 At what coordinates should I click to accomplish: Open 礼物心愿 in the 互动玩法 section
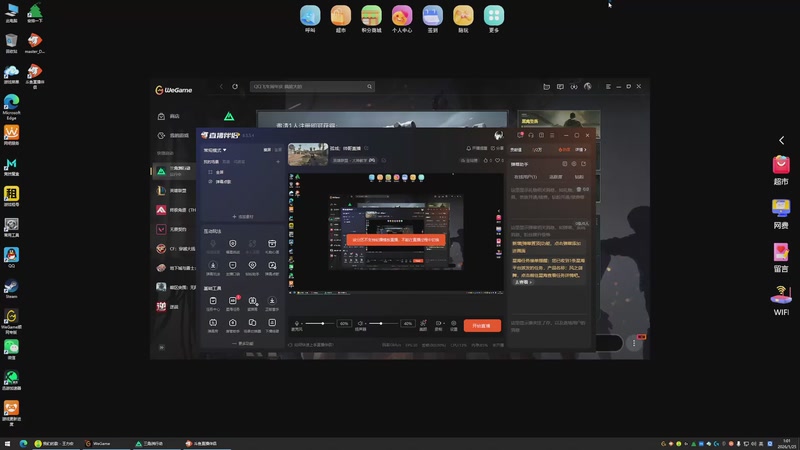(x=272, y=246)
